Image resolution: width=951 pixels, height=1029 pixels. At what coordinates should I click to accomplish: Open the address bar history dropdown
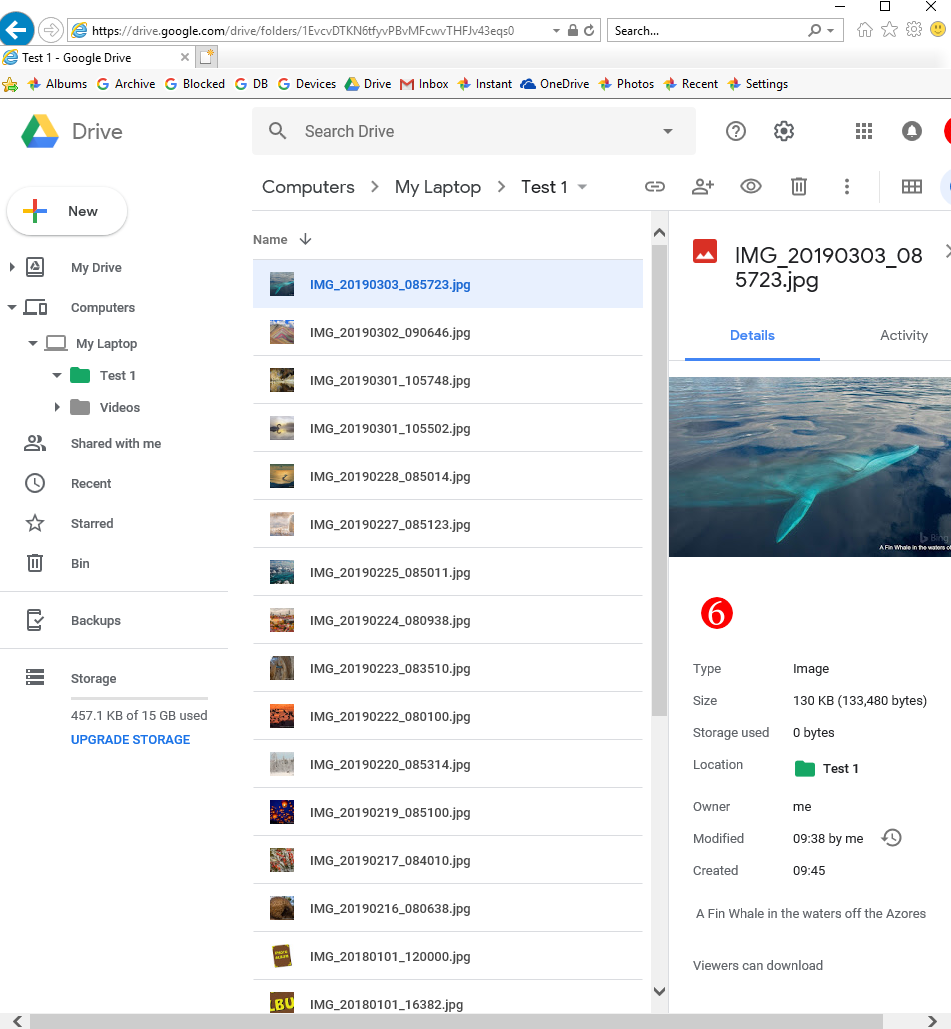tap(557, 31)
